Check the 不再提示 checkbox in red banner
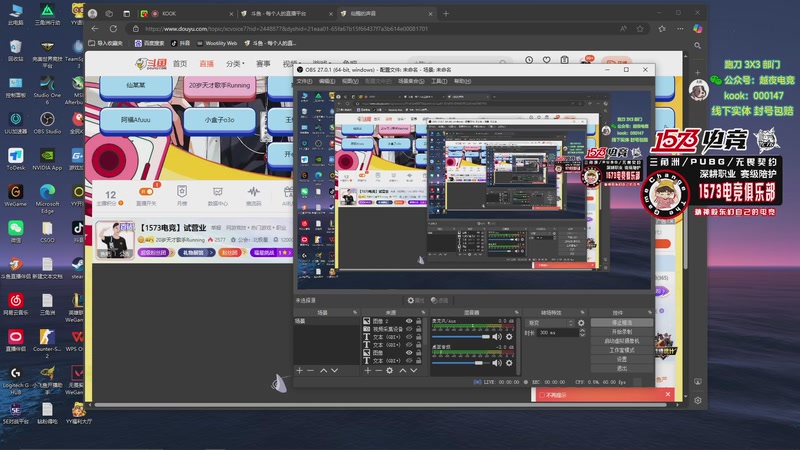 (542, 395)
